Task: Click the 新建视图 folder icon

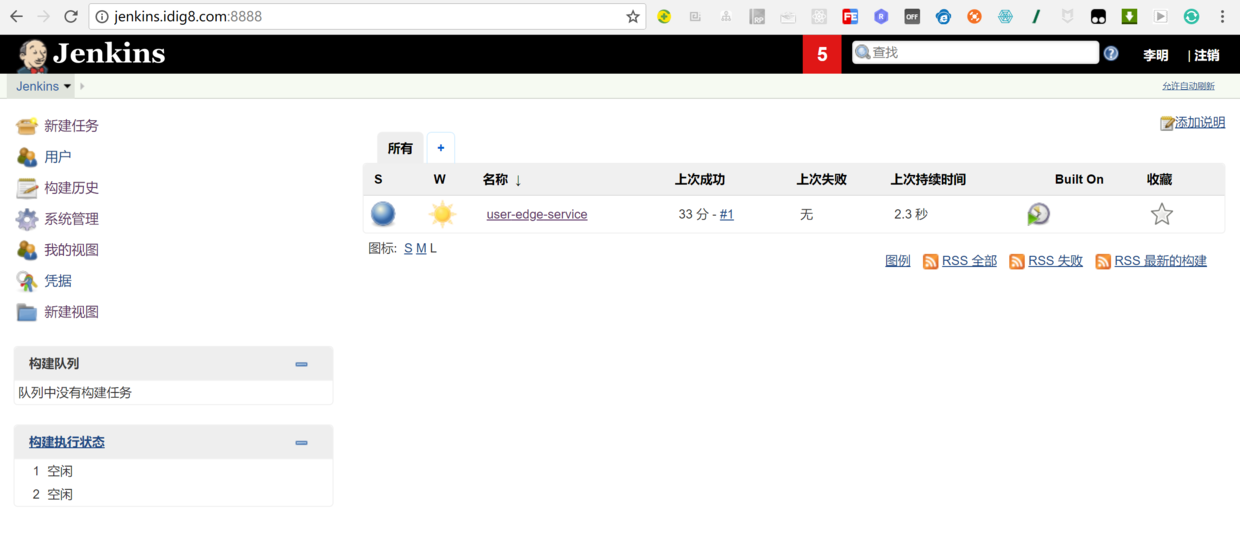Action: (27, 312)
